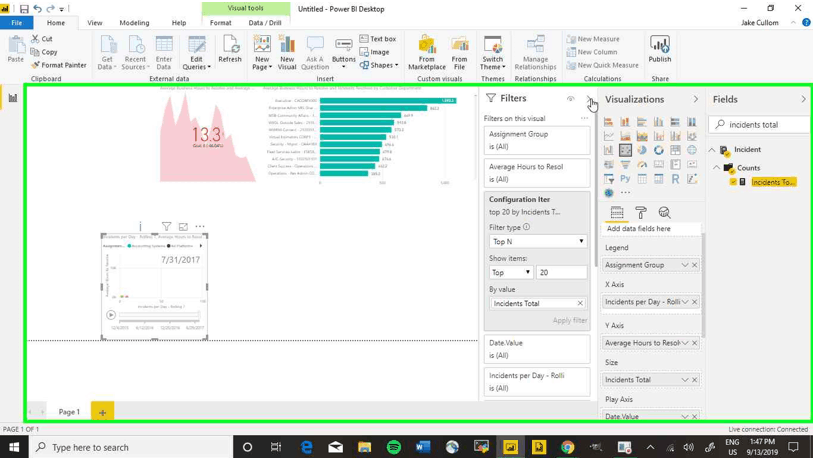The image size is (815, 460).
Task: Click the play axis slider track
Action: (x=159, y=314)
